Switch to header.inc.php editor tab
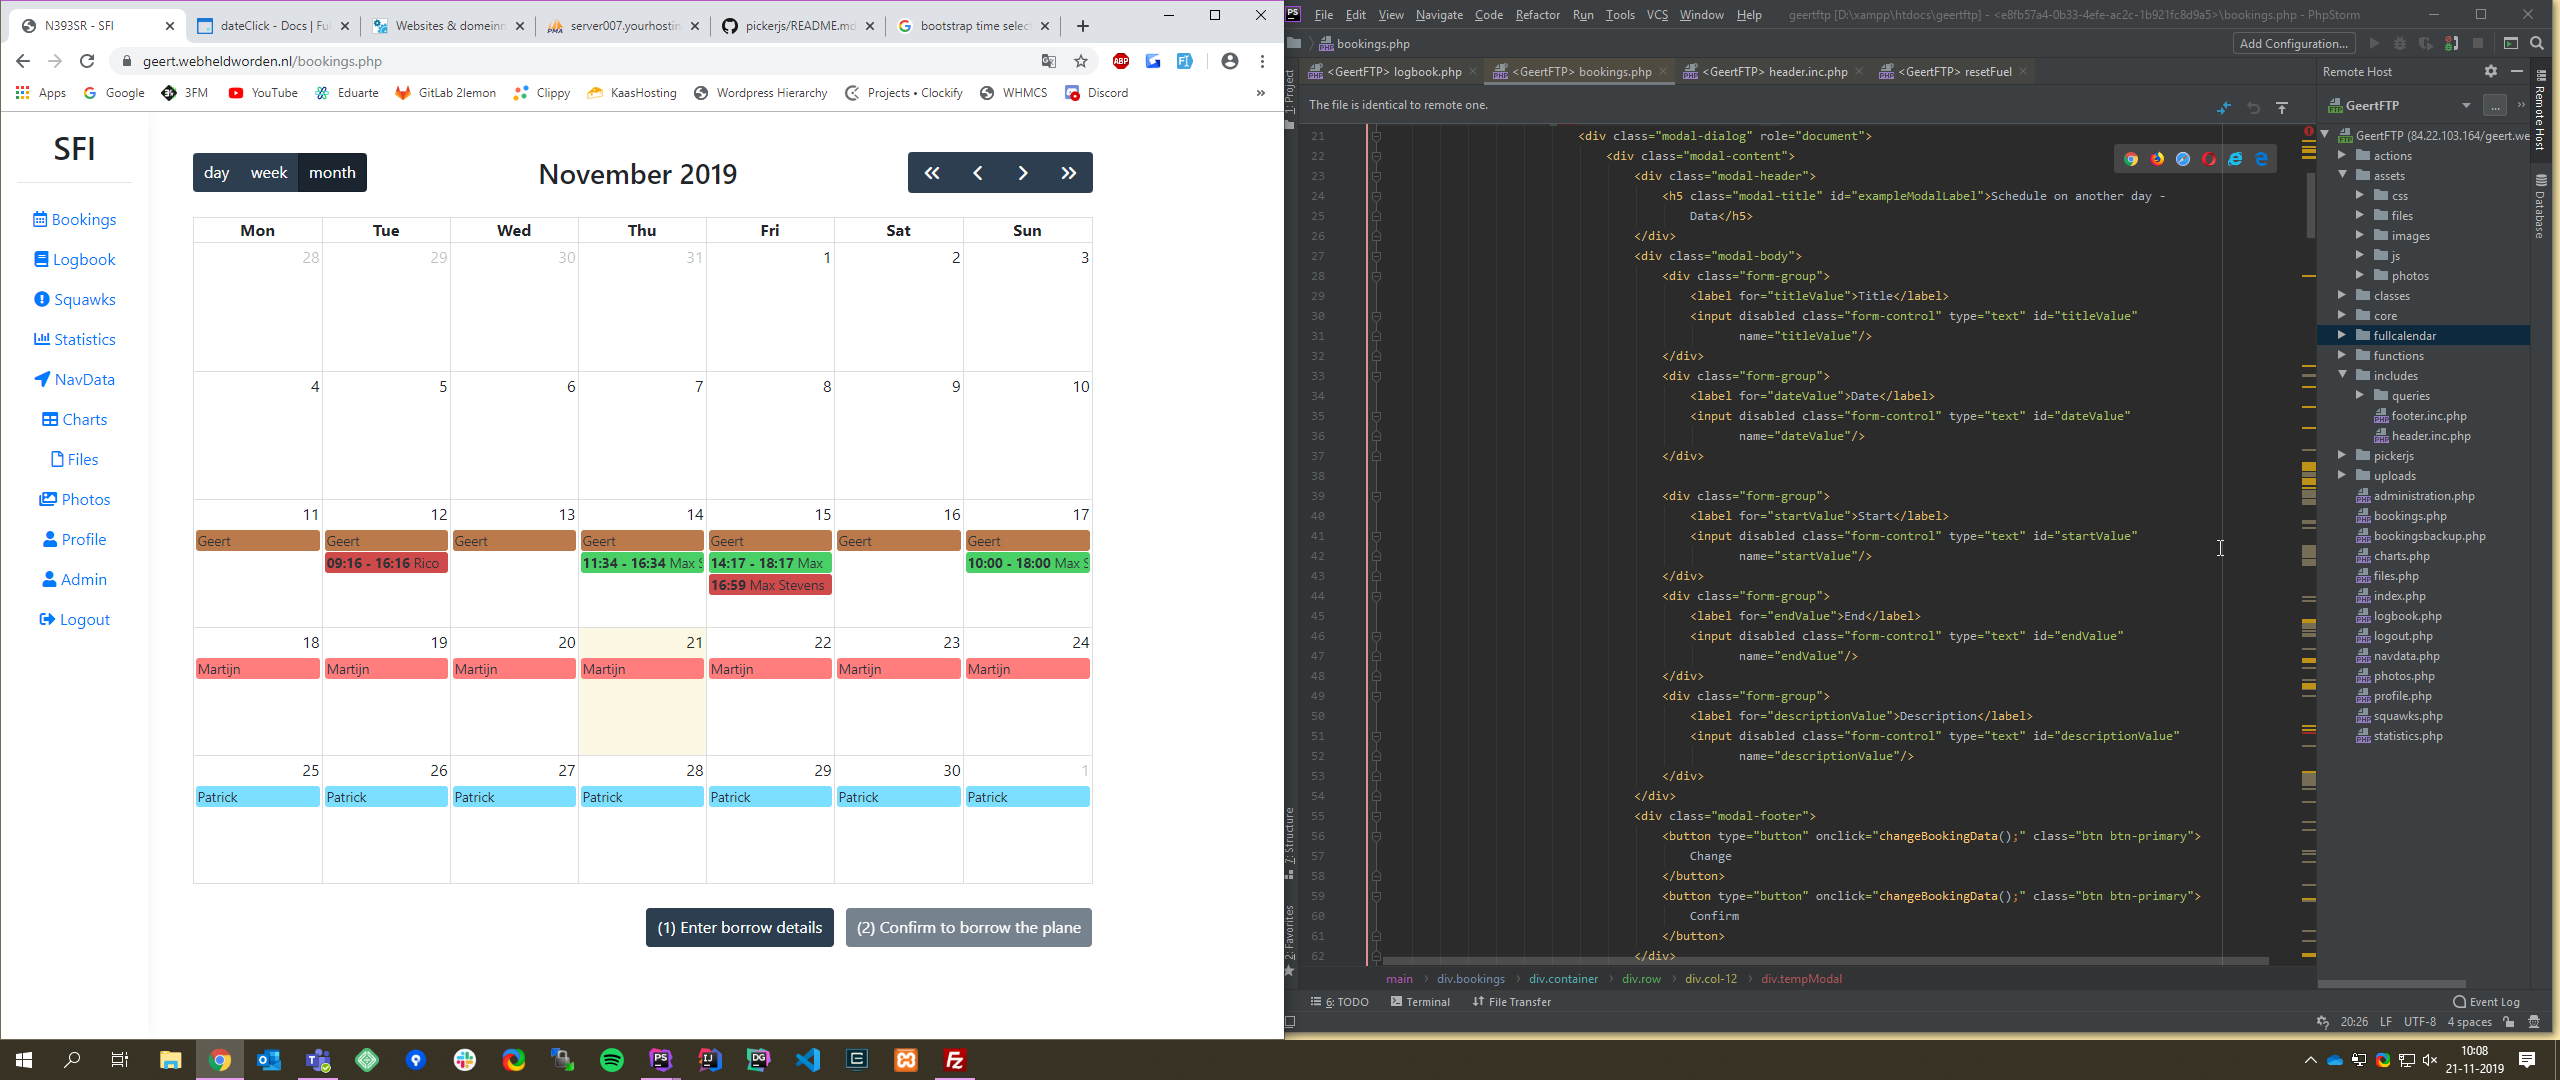Viewport: 2560px width, 1080px height. coord(1773,71)
